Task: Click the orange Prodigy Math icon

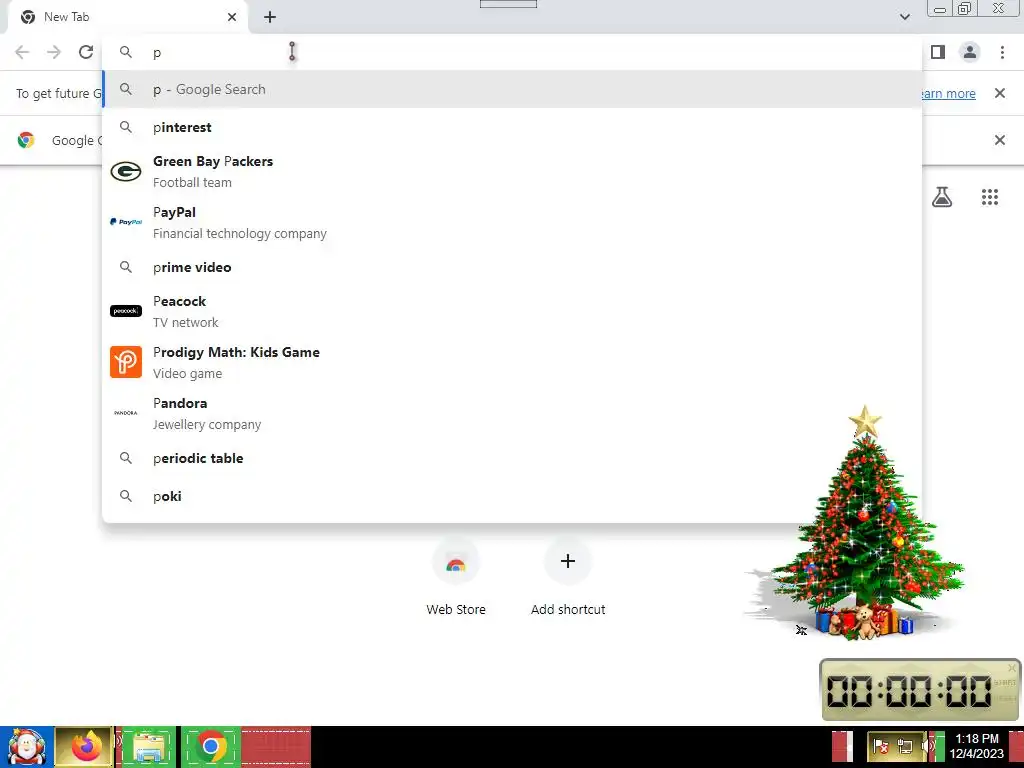Action: click(126, 362)
